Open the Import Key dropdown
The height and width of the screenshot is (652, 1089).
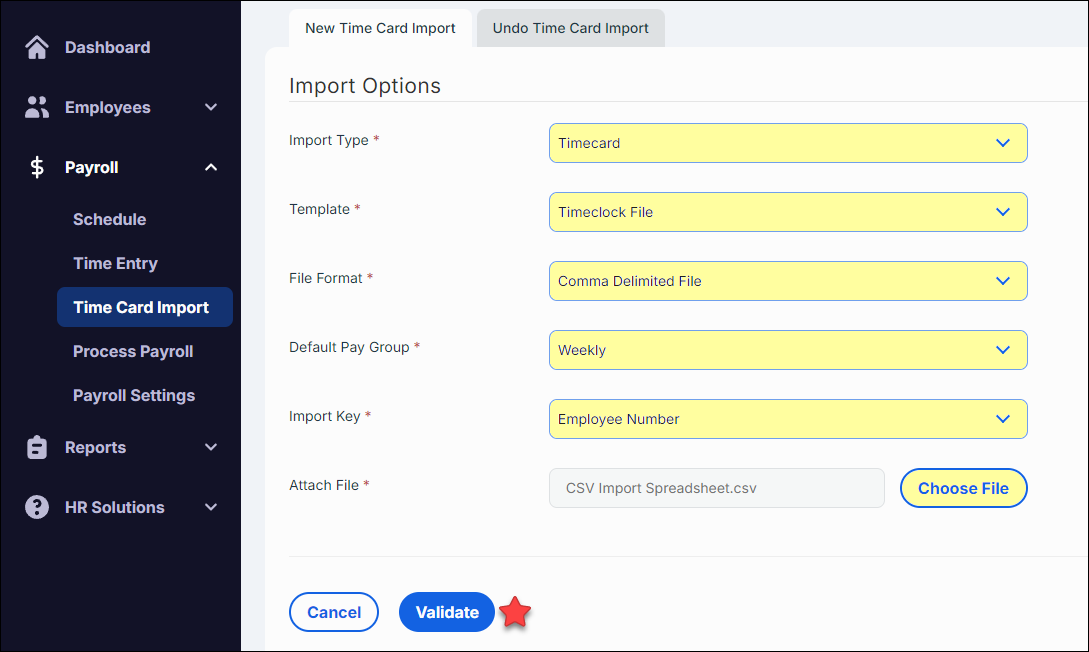click(787, 419)
